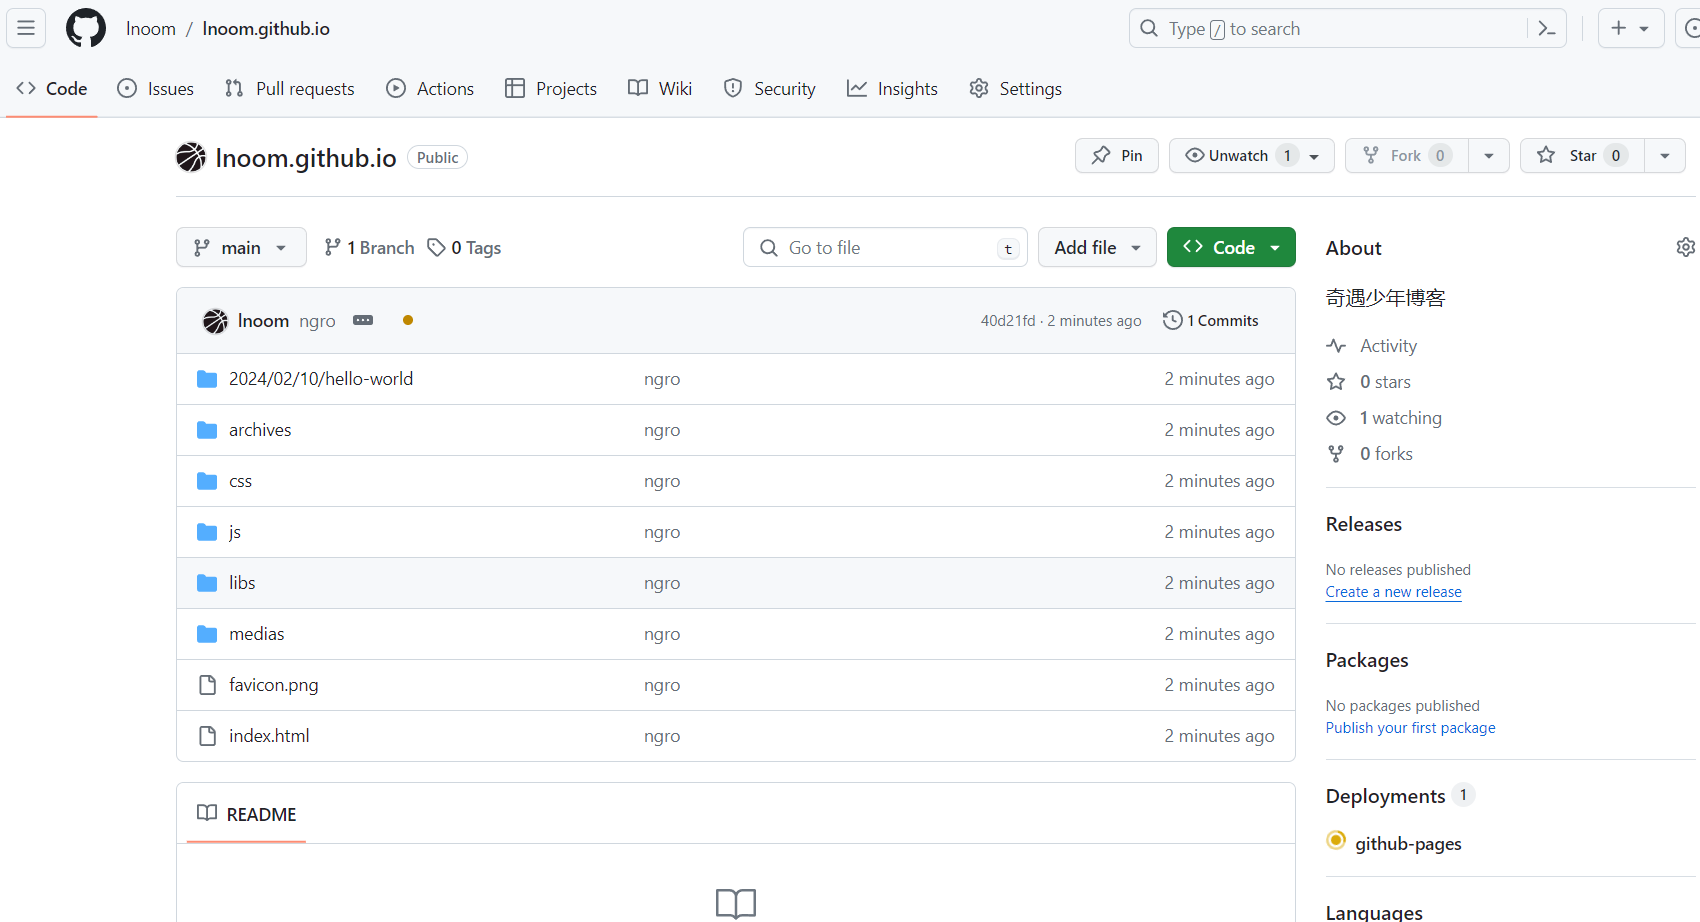
Task: Expand commit message ellipsis button
Action: tap(363, 320)
